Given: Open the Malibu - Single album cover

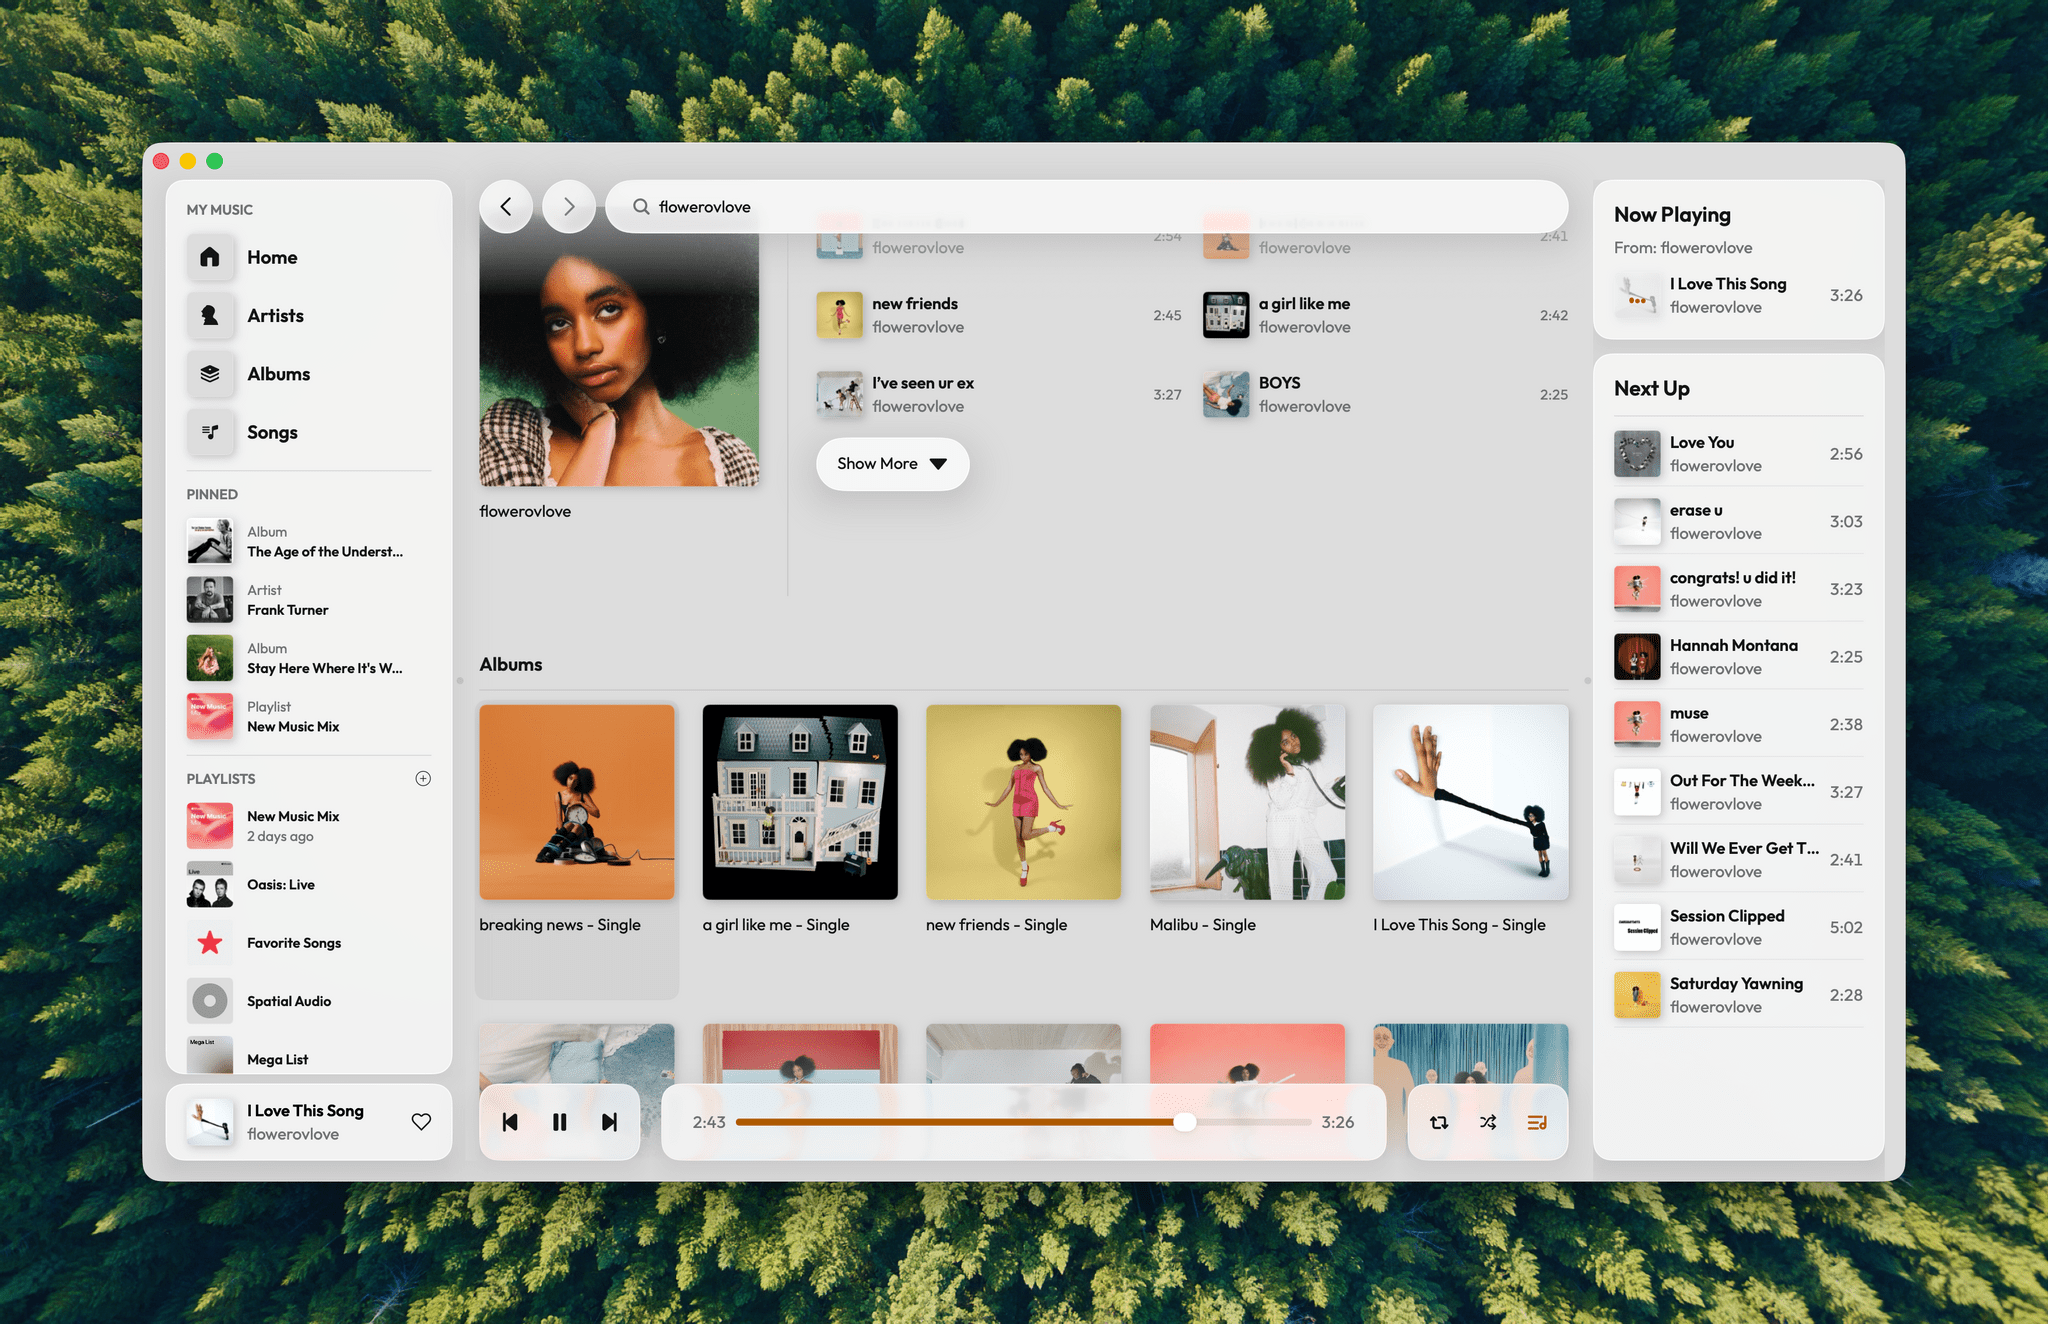Looking at the screenshot, I should (x=1247, y=802).
